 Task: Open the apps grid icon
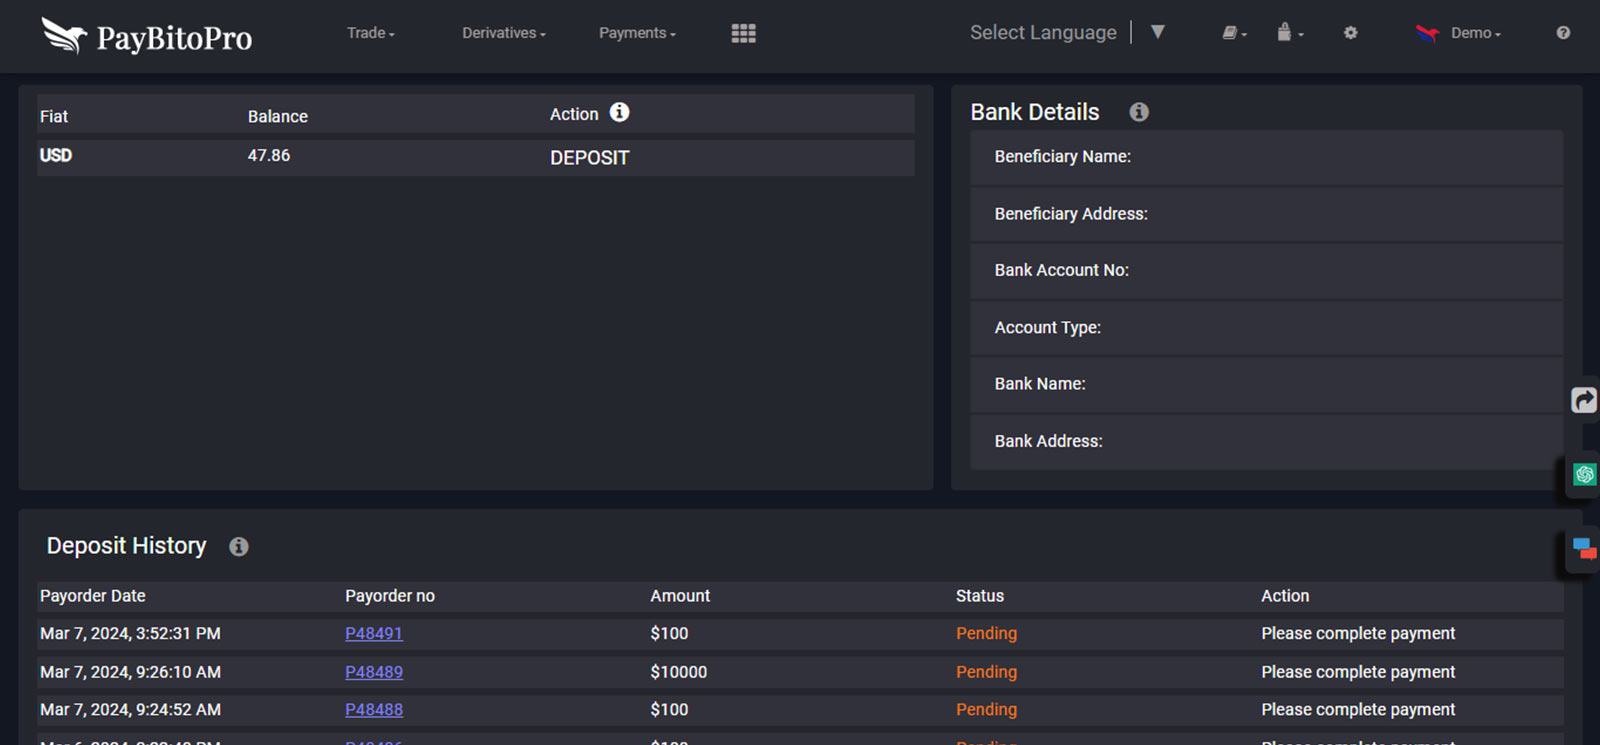743,33
